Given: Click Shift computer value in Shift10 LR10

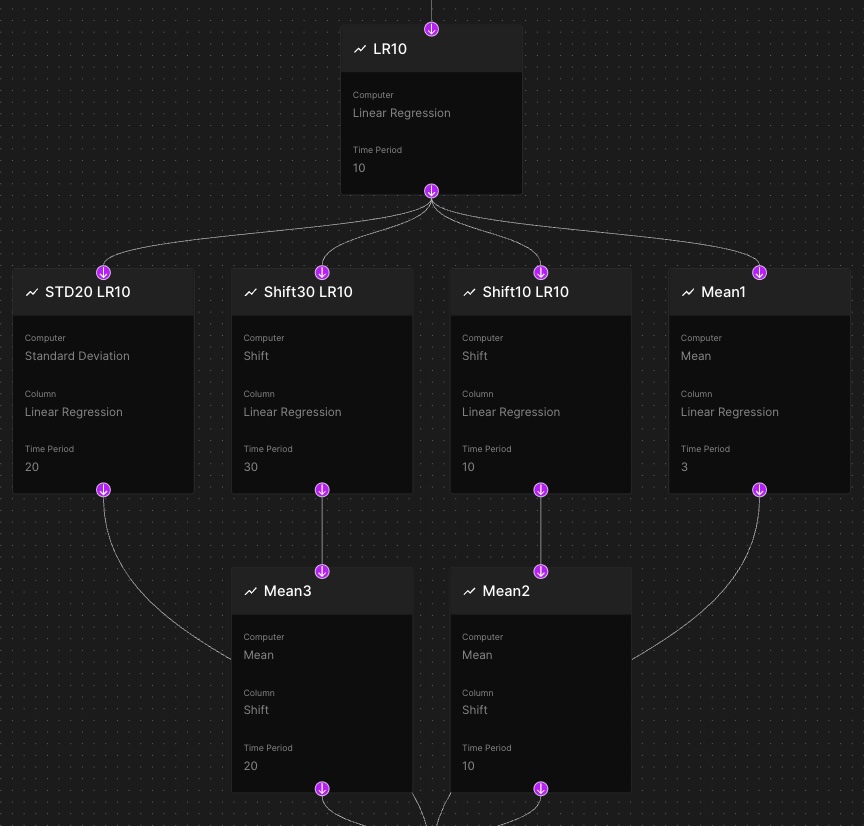Looking at the screenshot, I should [x=475, y=356].
